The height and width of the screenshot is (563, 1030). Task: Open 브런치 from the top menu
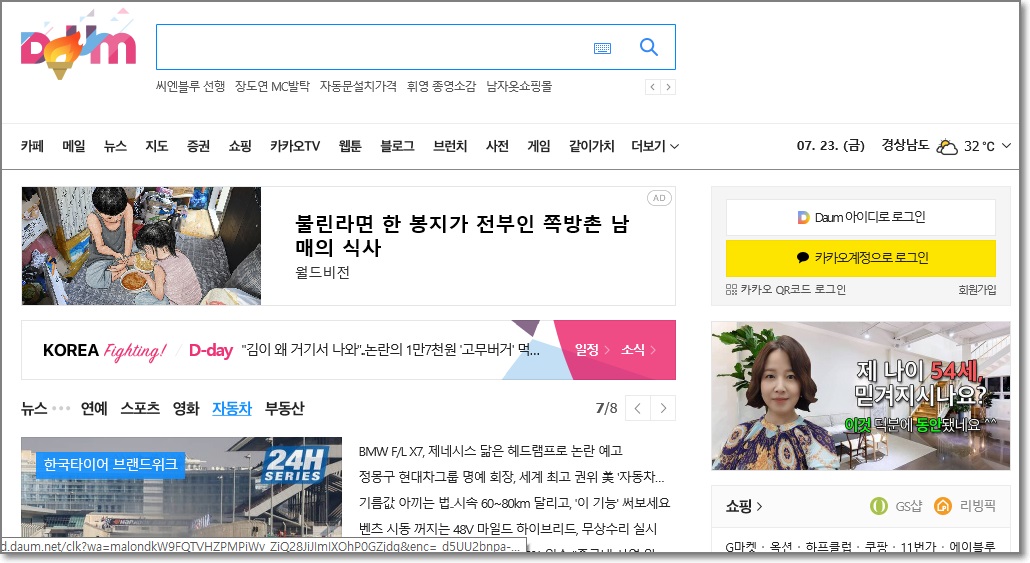tap(450, 146)
